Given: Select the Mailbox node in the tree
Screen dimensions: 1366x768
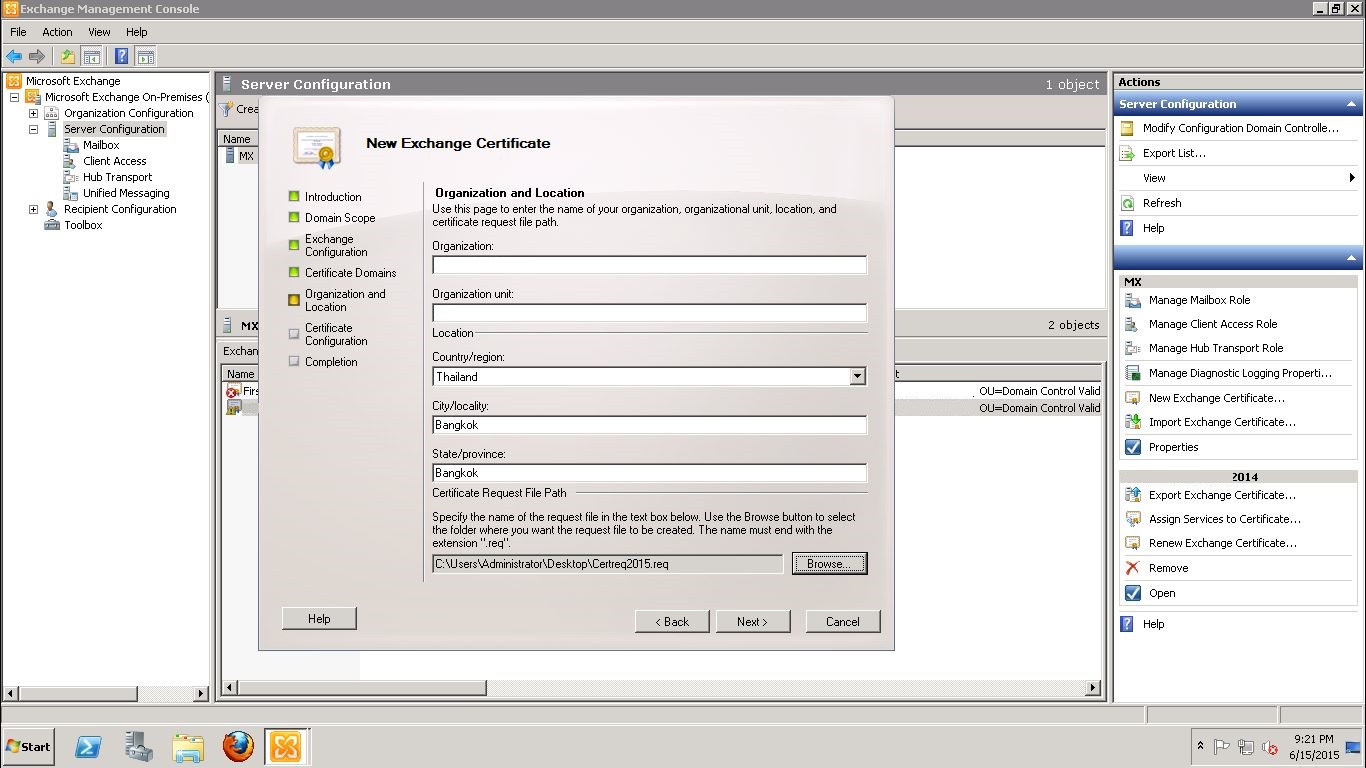Looking at the screenshot, I should click(x=101, y=145).
